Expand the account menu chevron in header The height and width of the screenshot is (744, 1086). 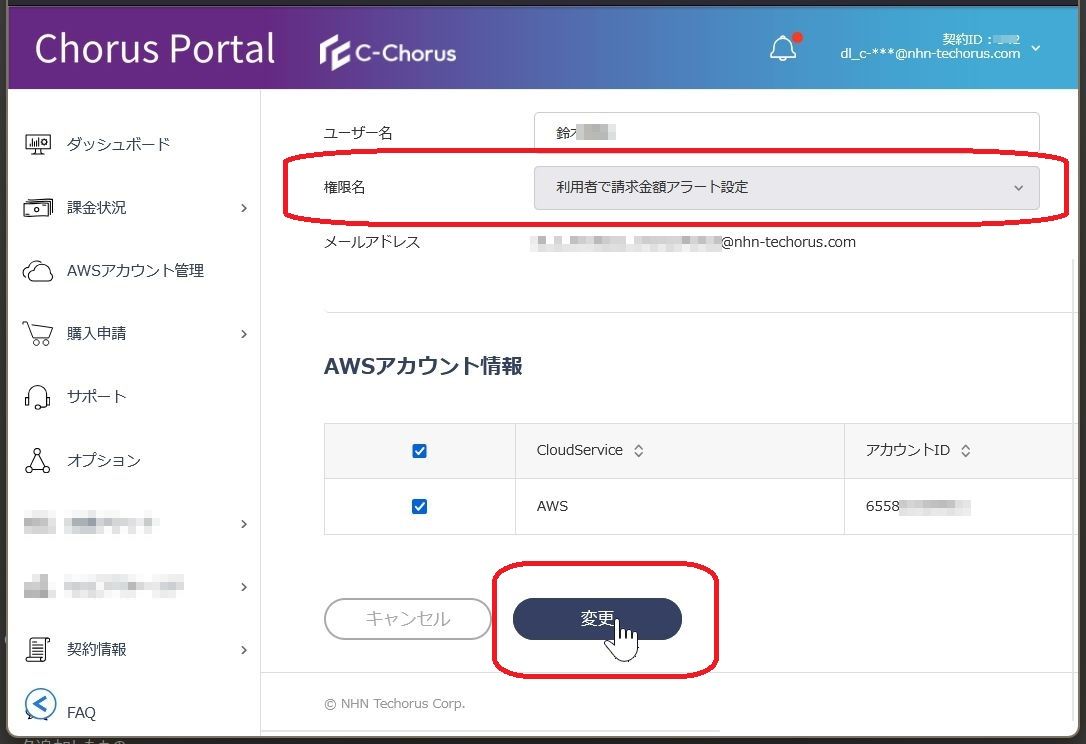(x=1035, y=48)
